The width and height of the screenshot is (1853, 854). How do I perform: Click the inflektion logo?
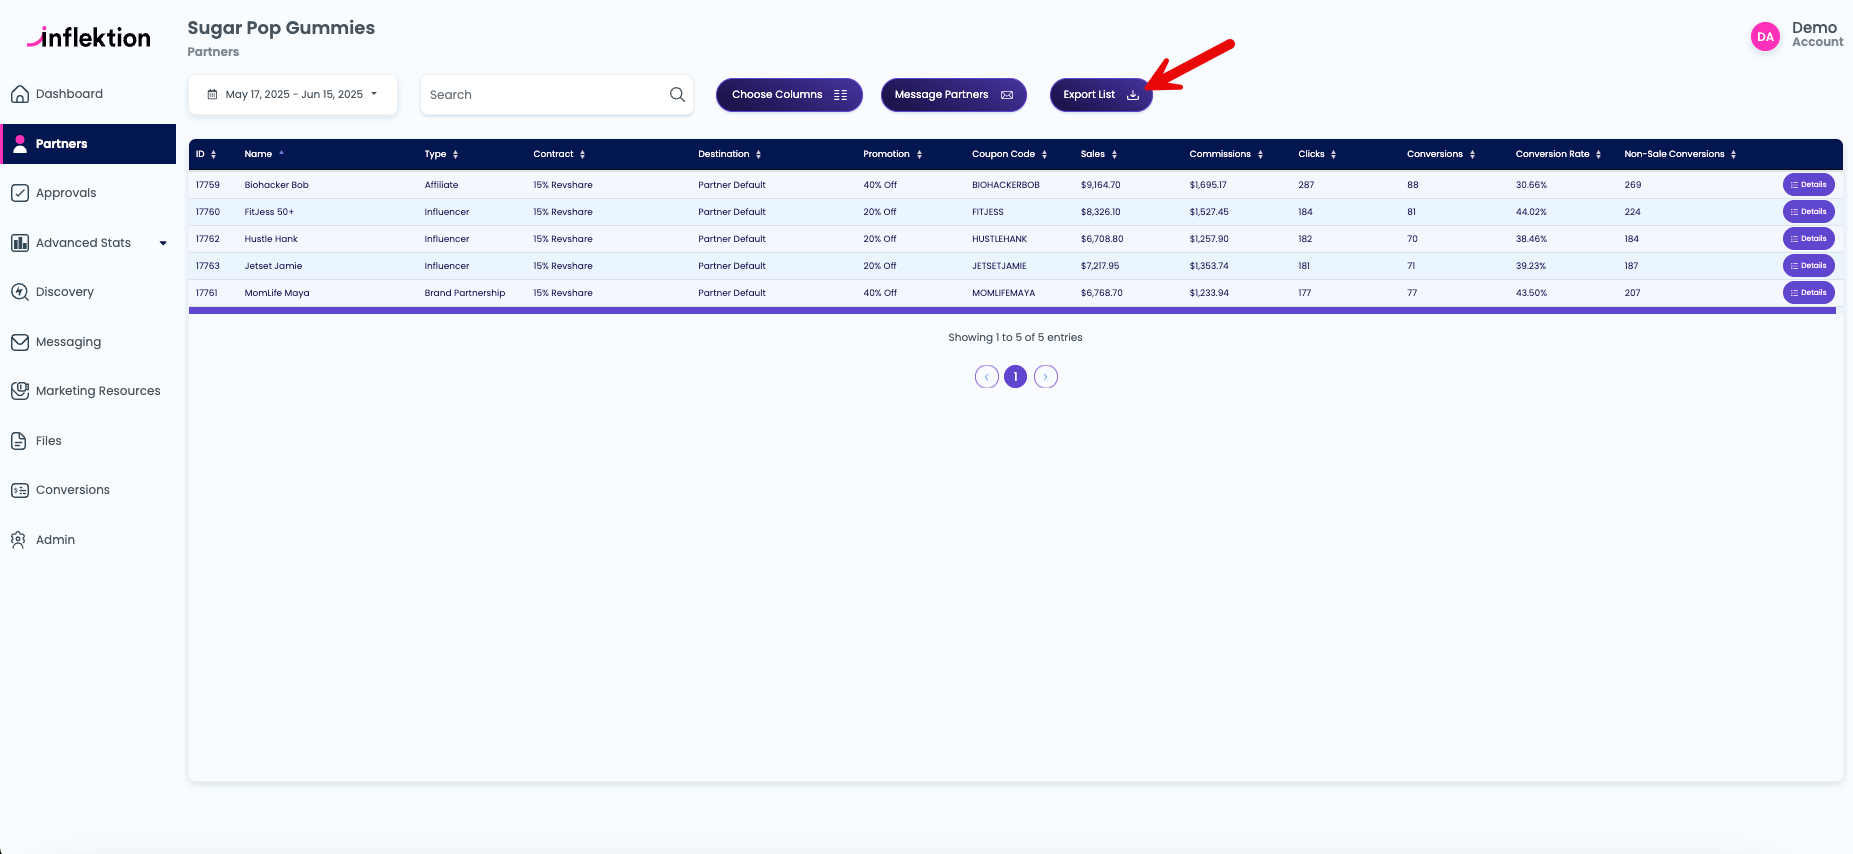tap(89, 37)
